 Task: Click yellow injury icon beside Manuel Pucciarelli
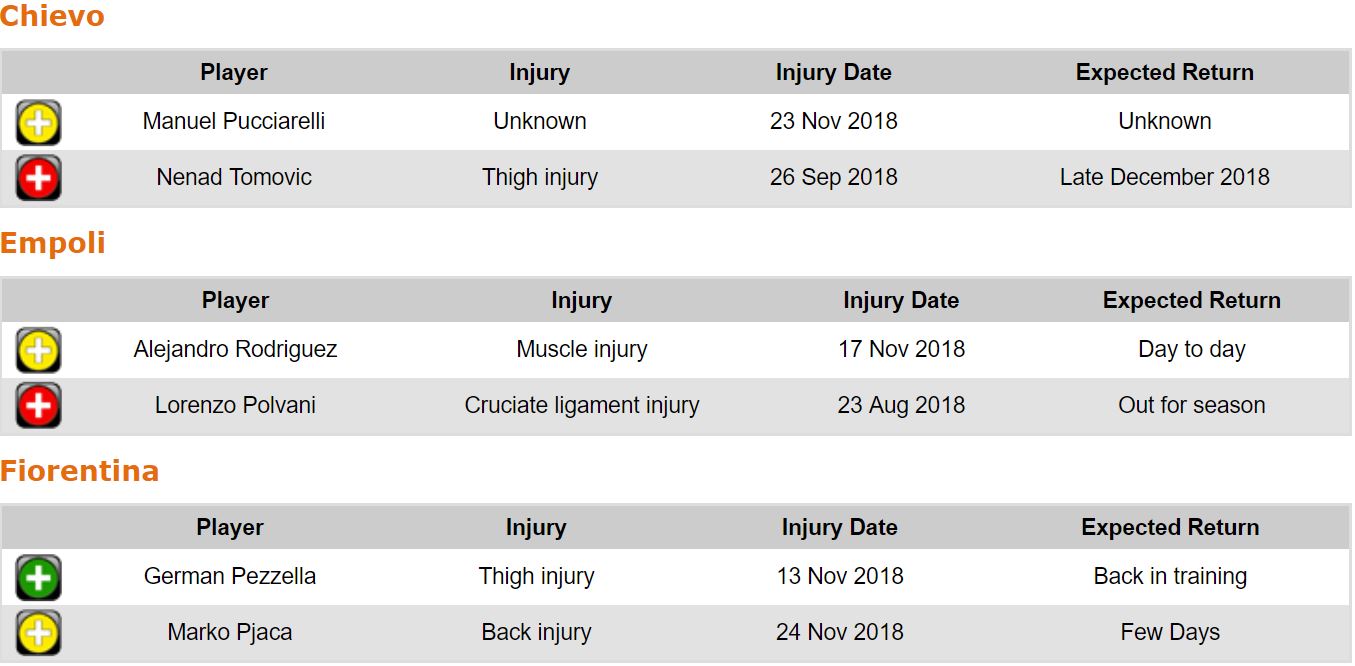pos(38,123)
